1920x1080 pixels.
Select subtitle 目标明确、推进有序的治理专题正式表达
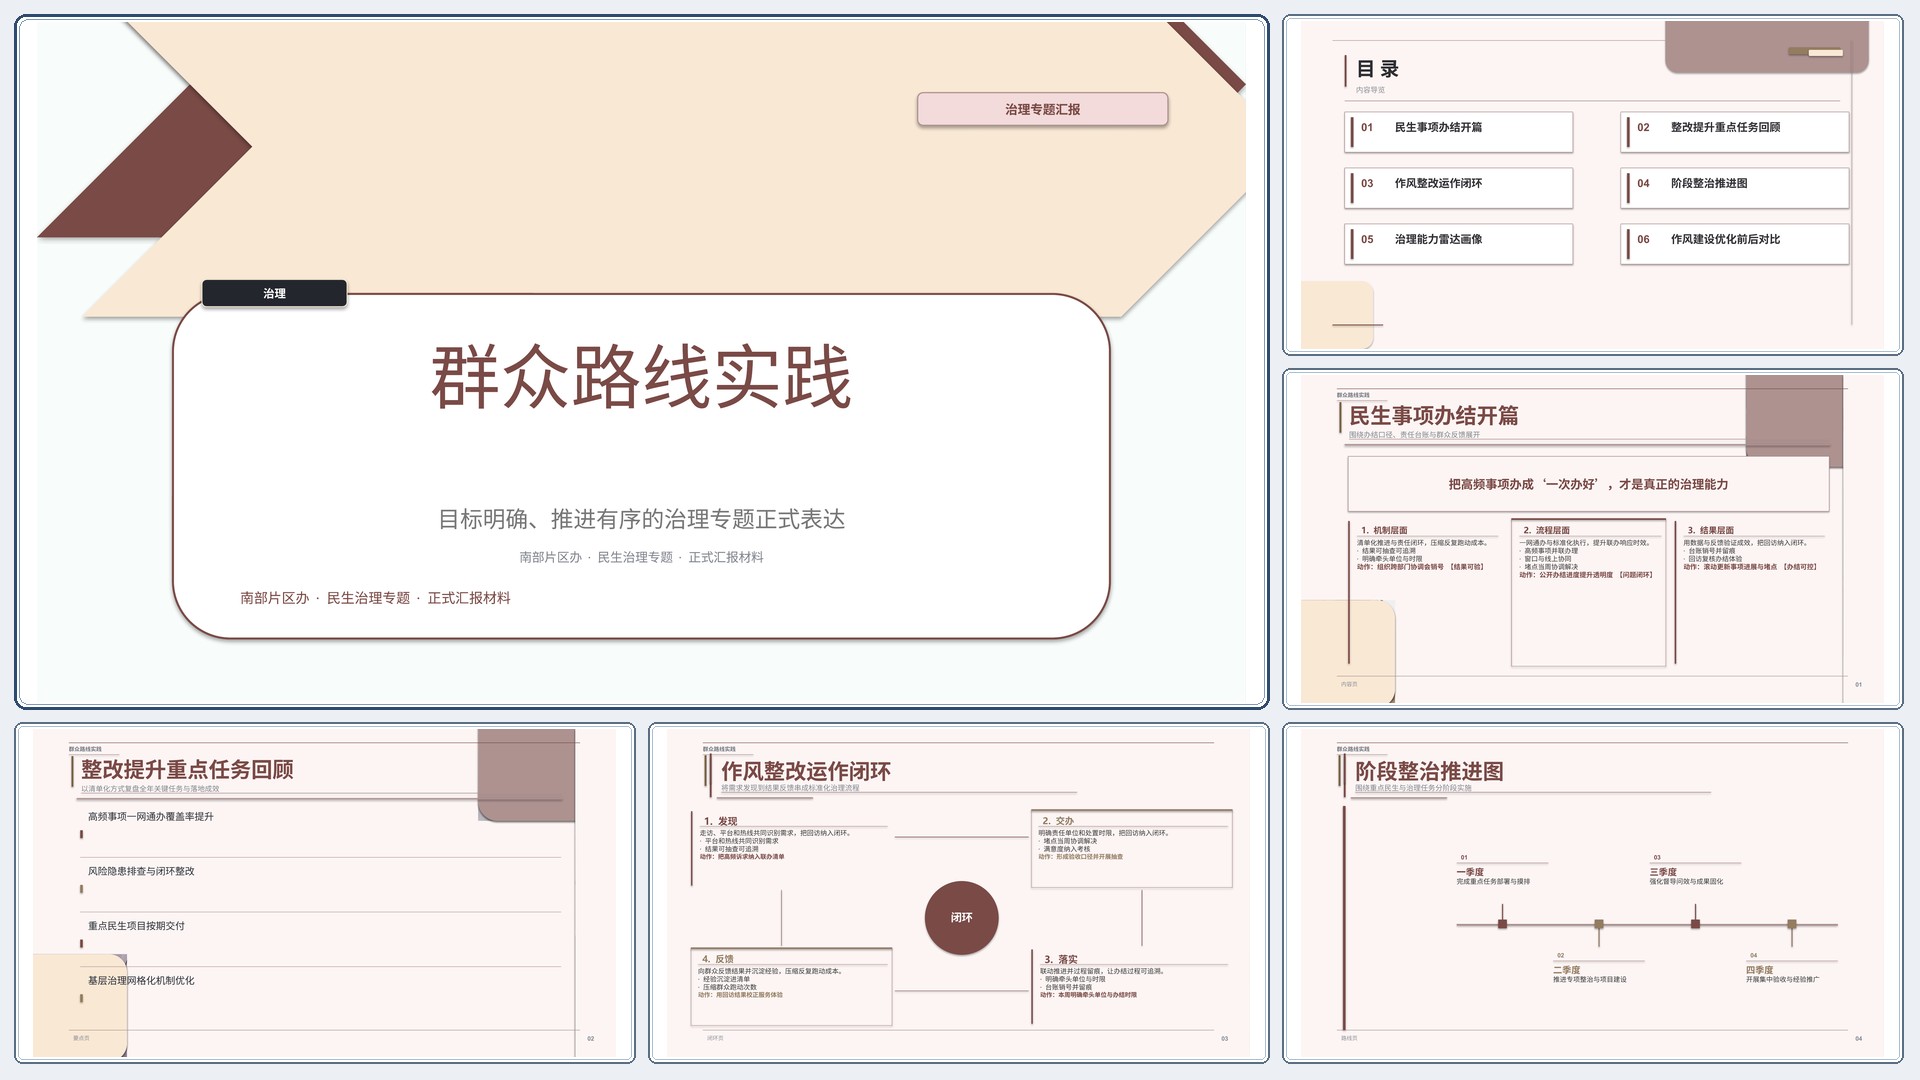coord(641,519)
